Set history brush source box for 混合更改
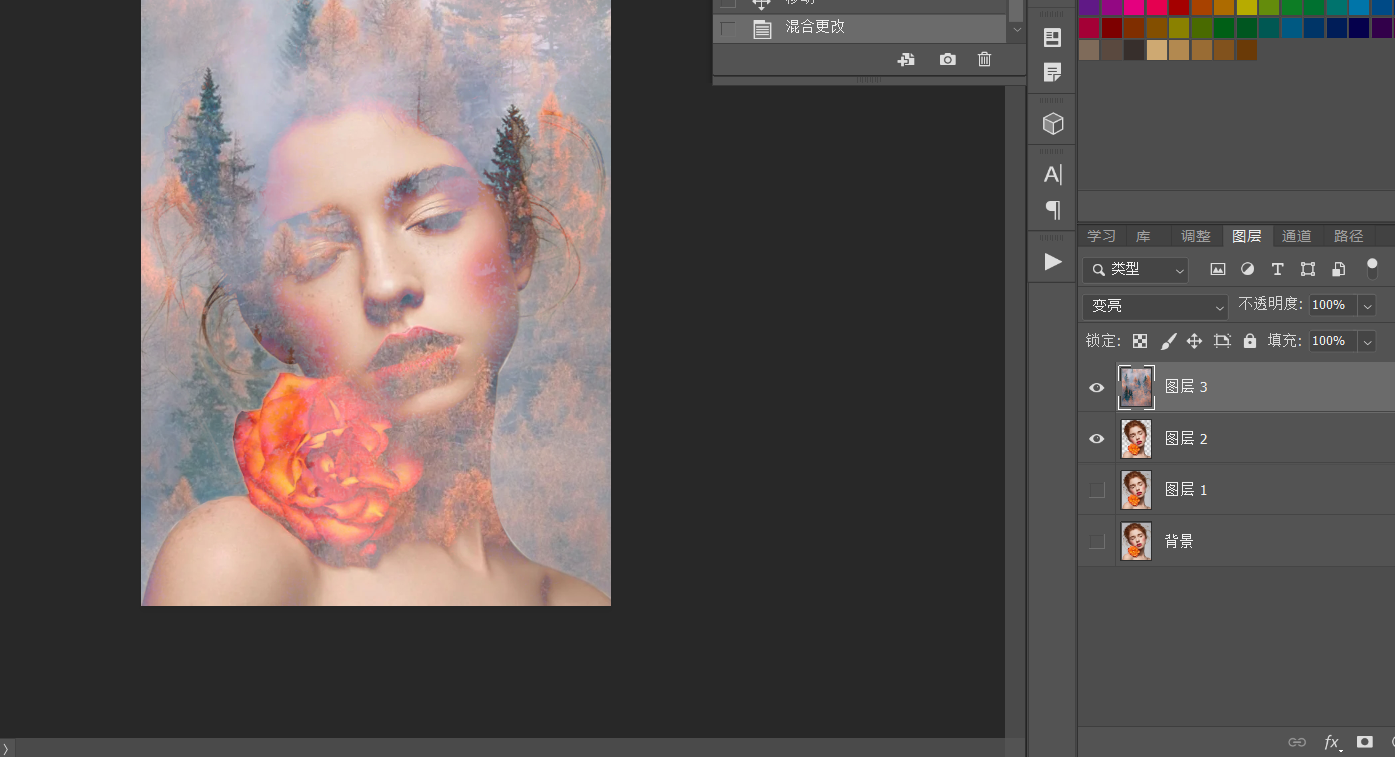This screenshot has width=1395, height=757. [x=728, y=29]
